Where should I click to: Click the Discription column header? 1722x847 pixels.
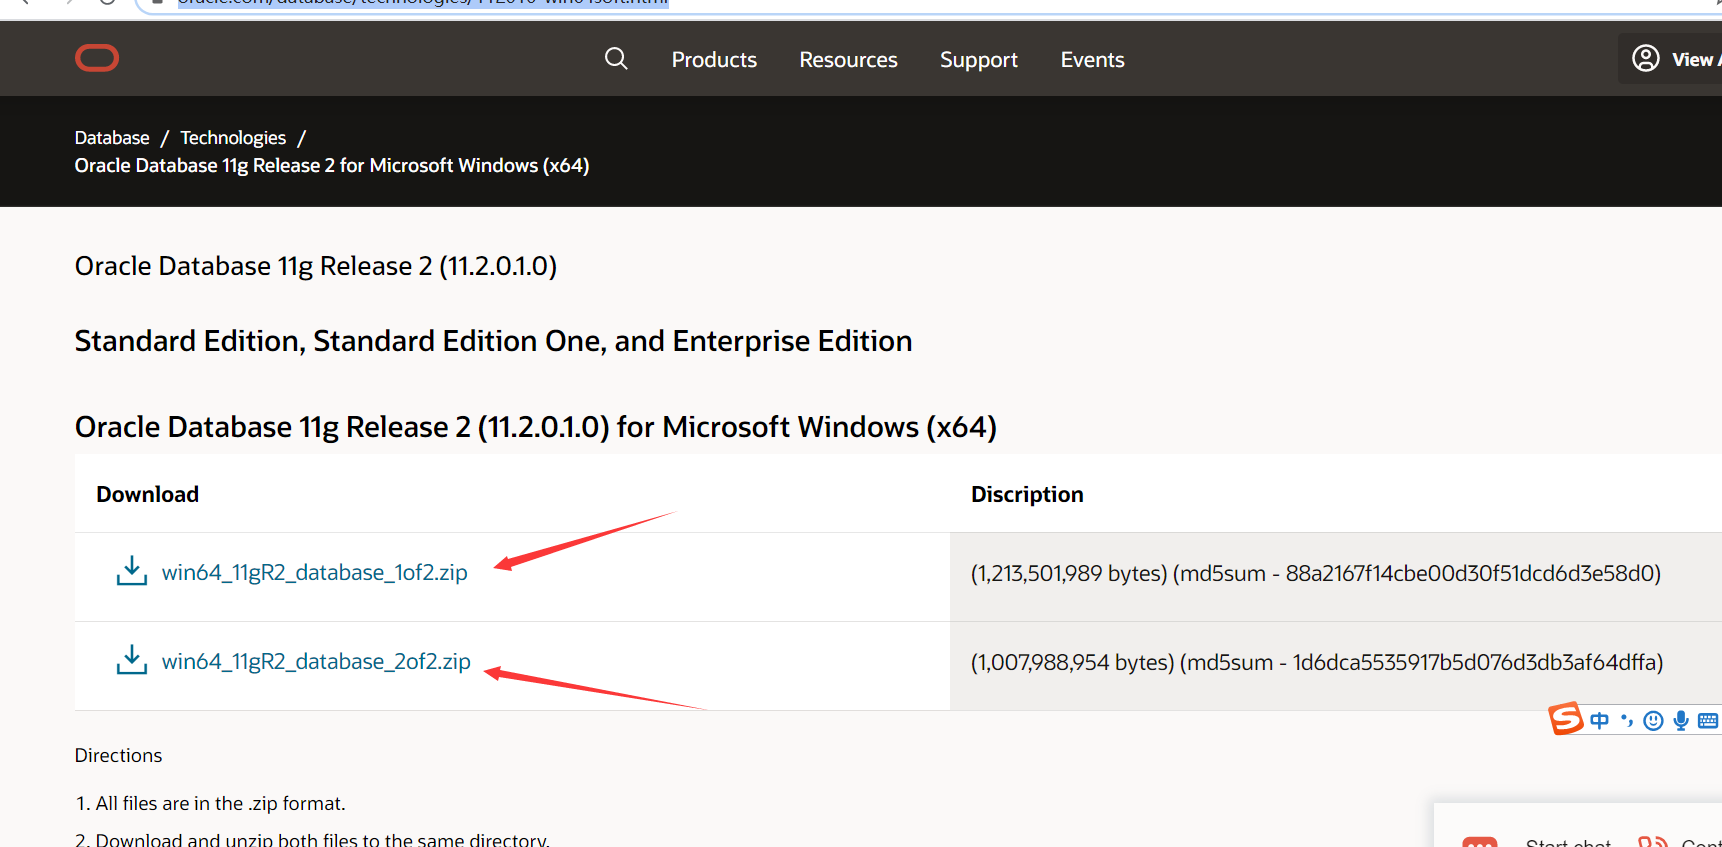pyautogui.click(x=1027, y=494)
